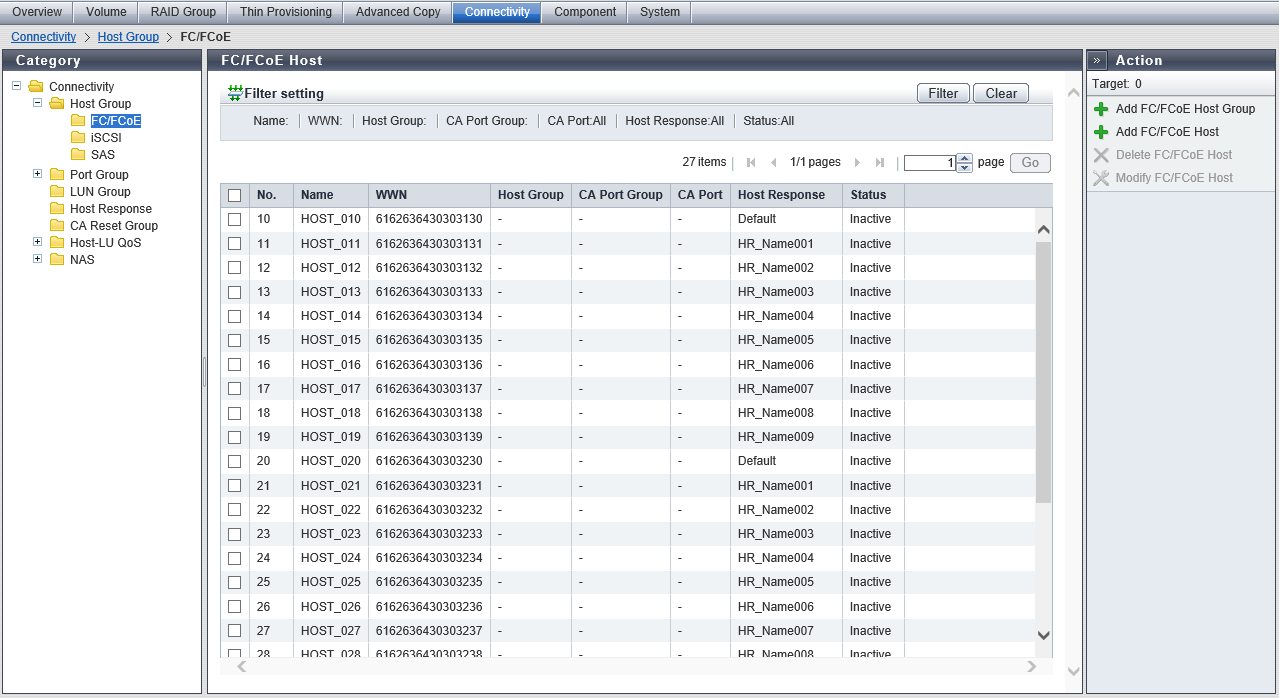Click the iSCSI folder icon in tree
Screen dimensions: 1280x698
[78, 138]
